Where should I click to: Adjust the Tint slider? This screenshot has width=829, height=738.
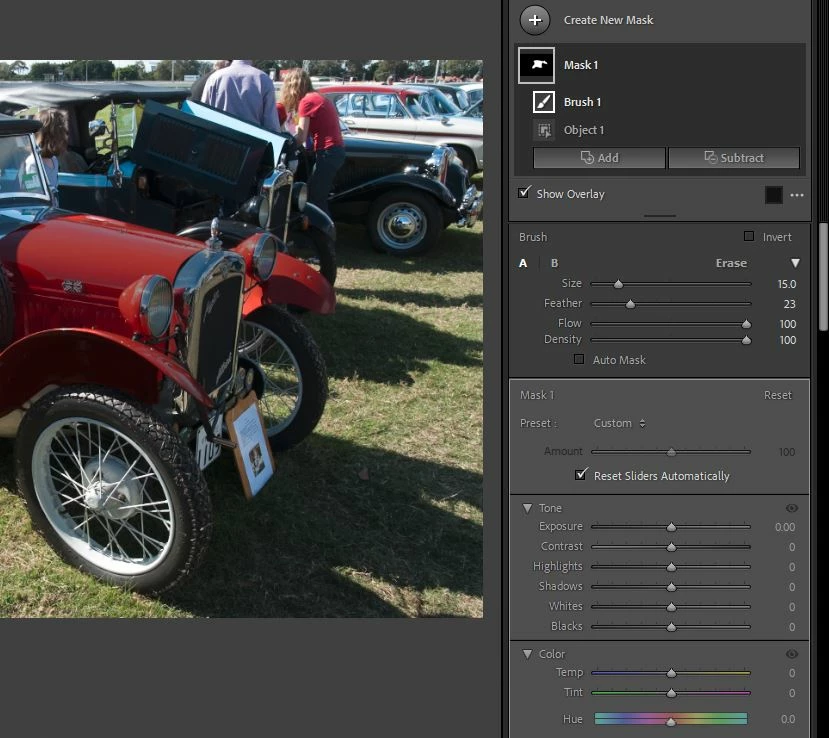click(670, 693)
